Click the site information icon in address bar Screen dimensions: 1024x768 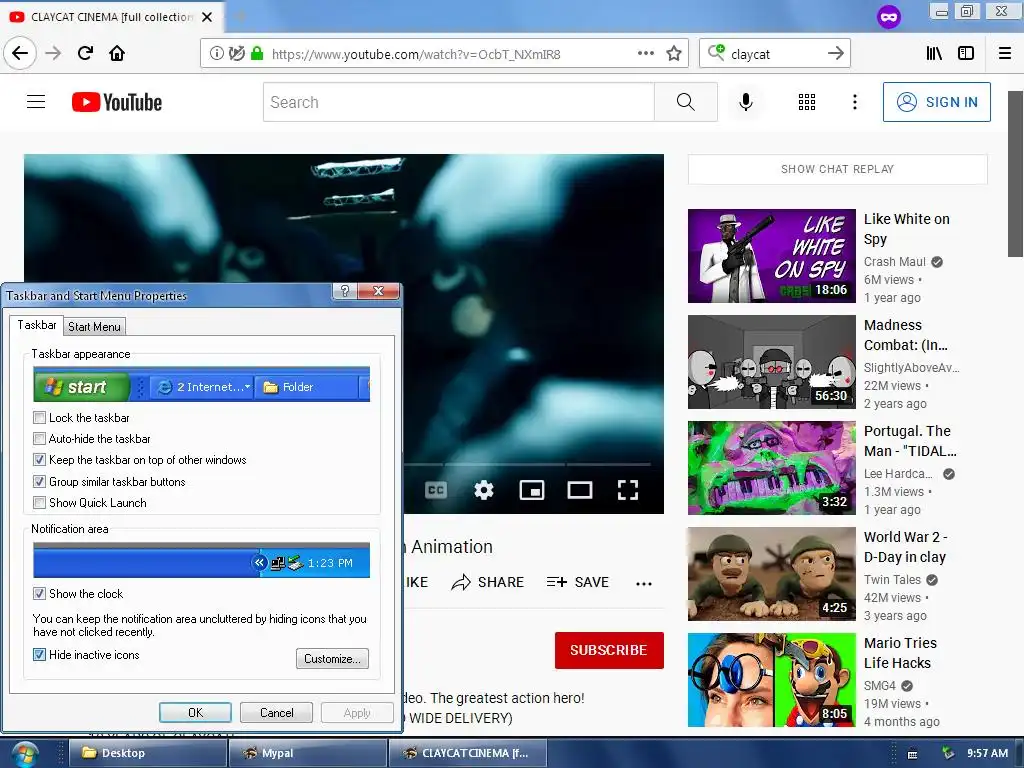point(216,54)
